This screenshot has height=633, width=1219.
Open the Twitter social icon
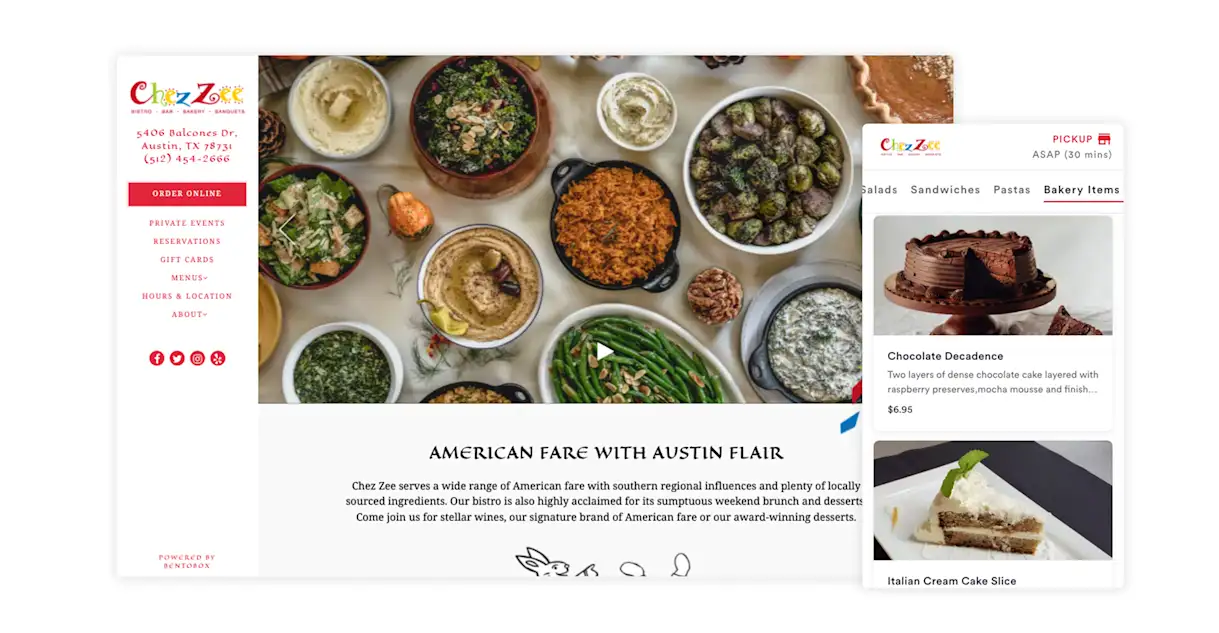tap(177, 358)
